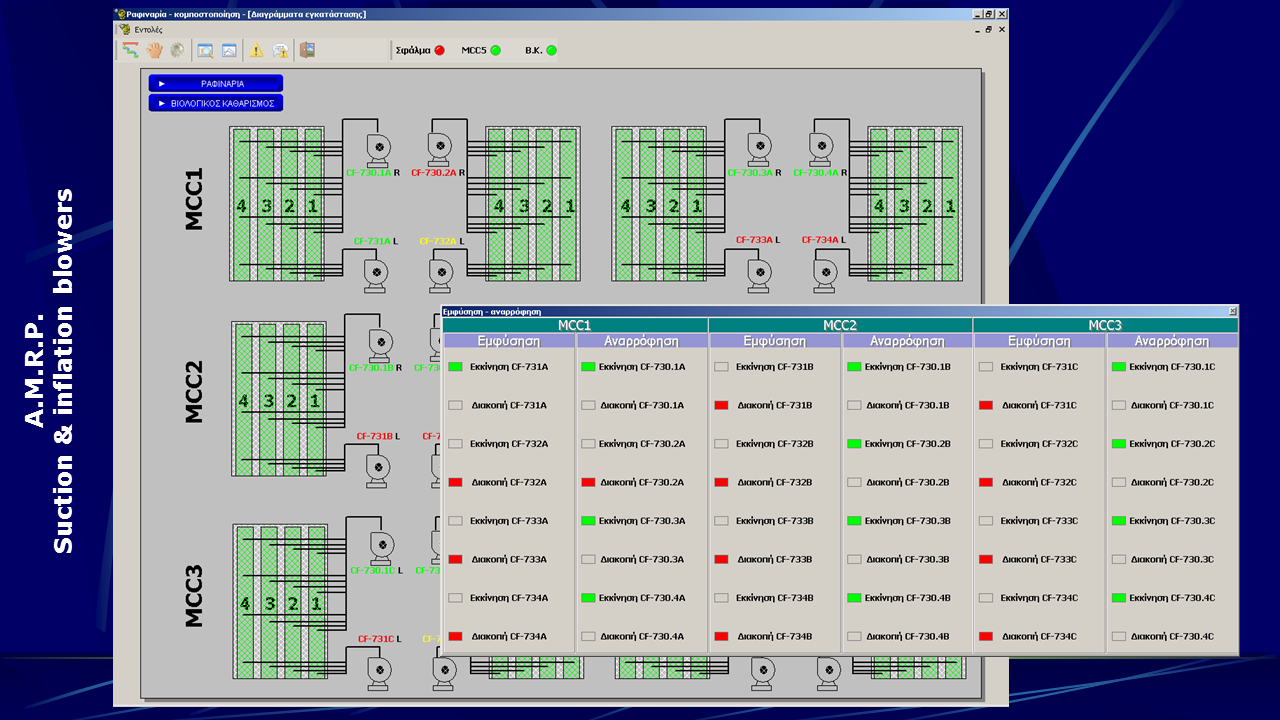
Task: Toggle the Διακοπή CF-734B indicator
Action: (x=721, y=636)
